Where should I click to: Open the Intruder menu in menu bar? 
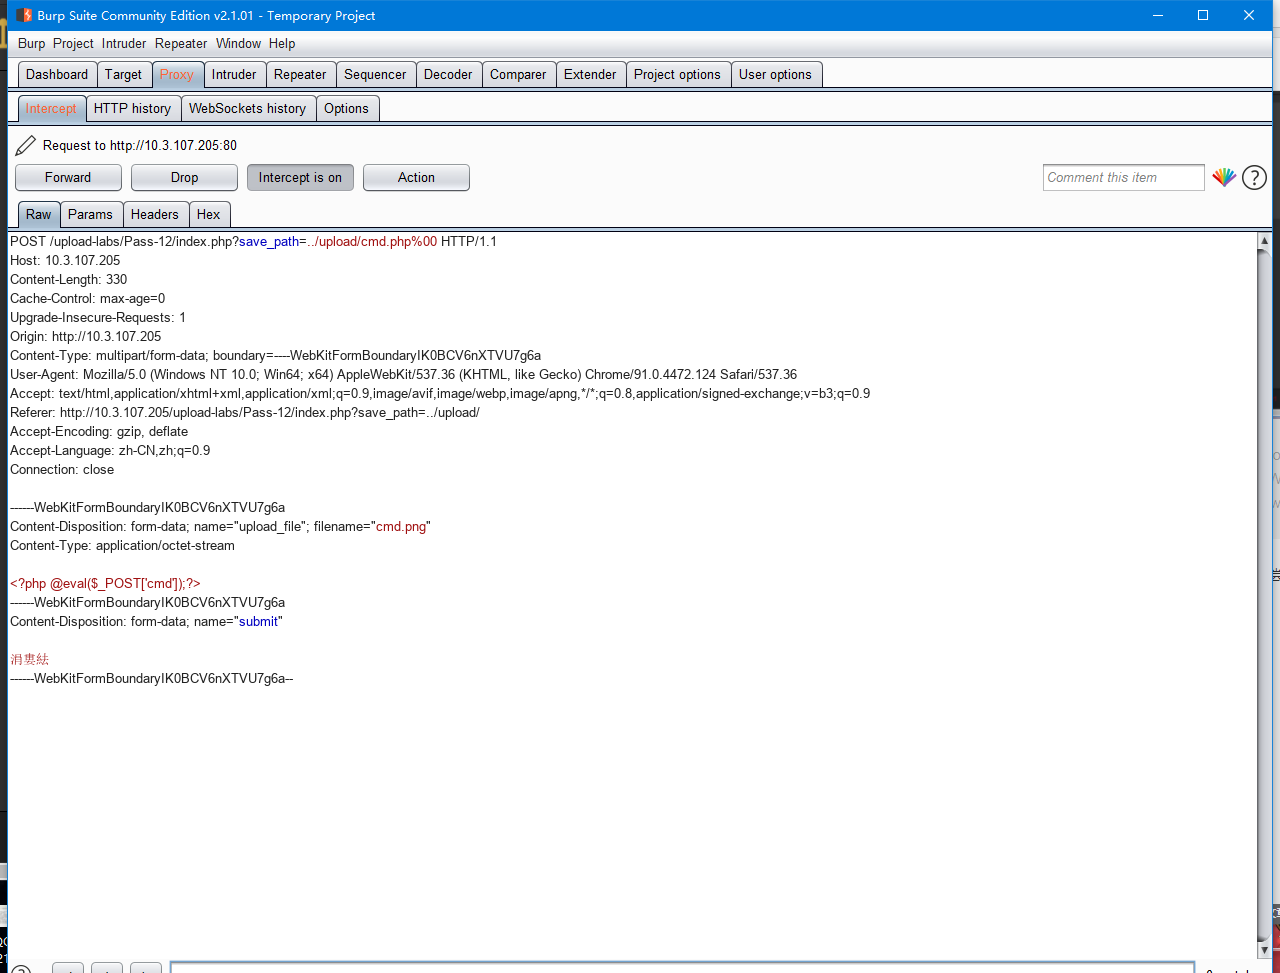coord(124,43)
